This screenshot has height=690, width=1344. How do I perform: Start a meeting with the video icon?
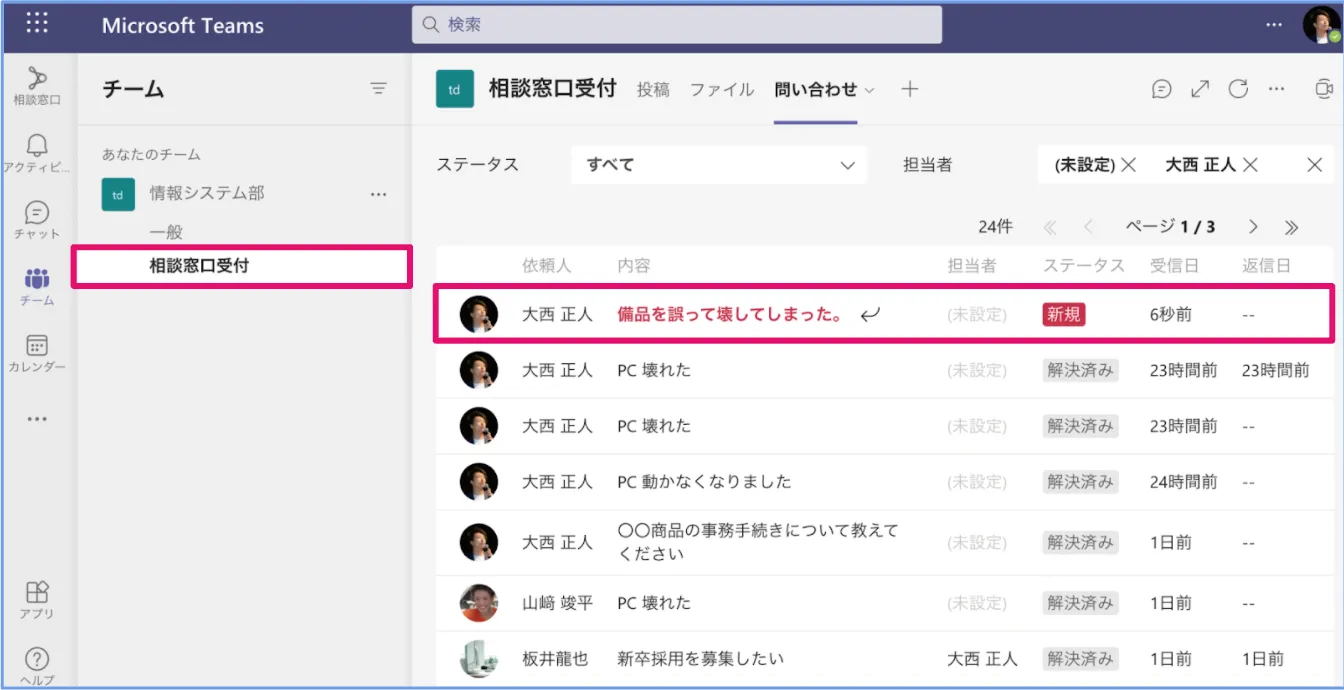(x=1324, y=89)
